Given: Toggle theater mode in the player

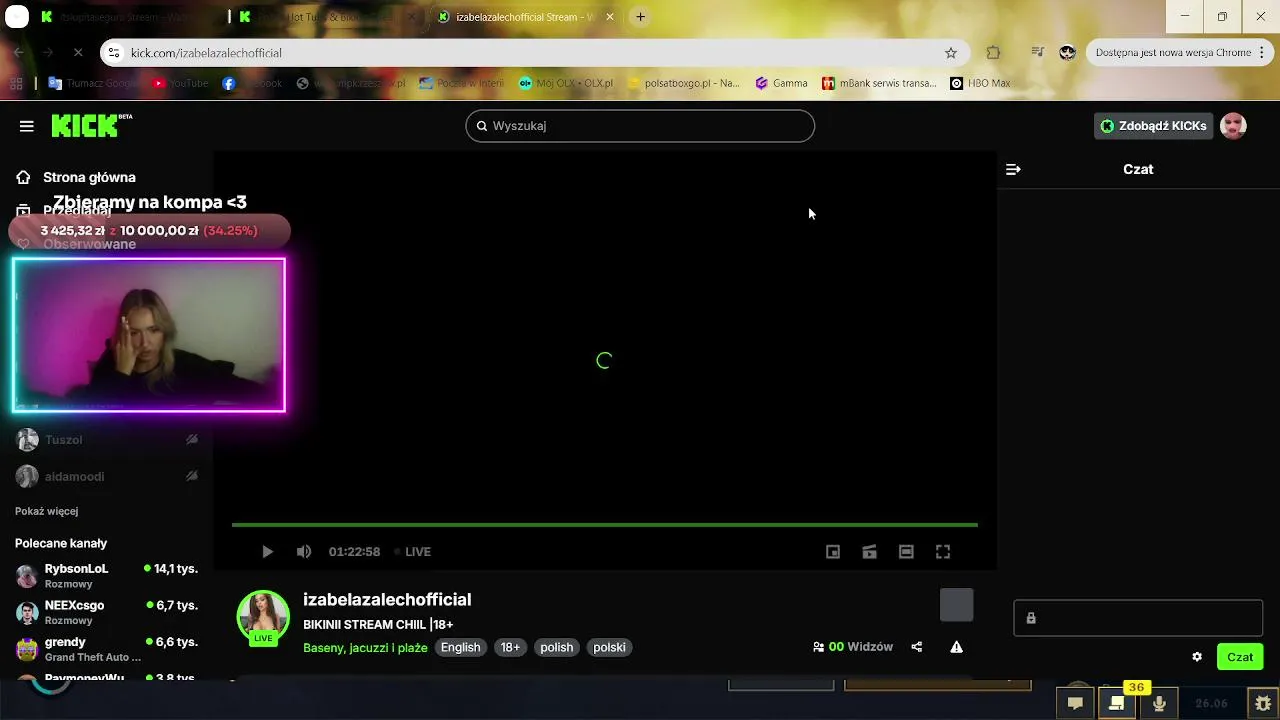Looking at the screenshot, I should pyautogui.click(x=906, y=552).
